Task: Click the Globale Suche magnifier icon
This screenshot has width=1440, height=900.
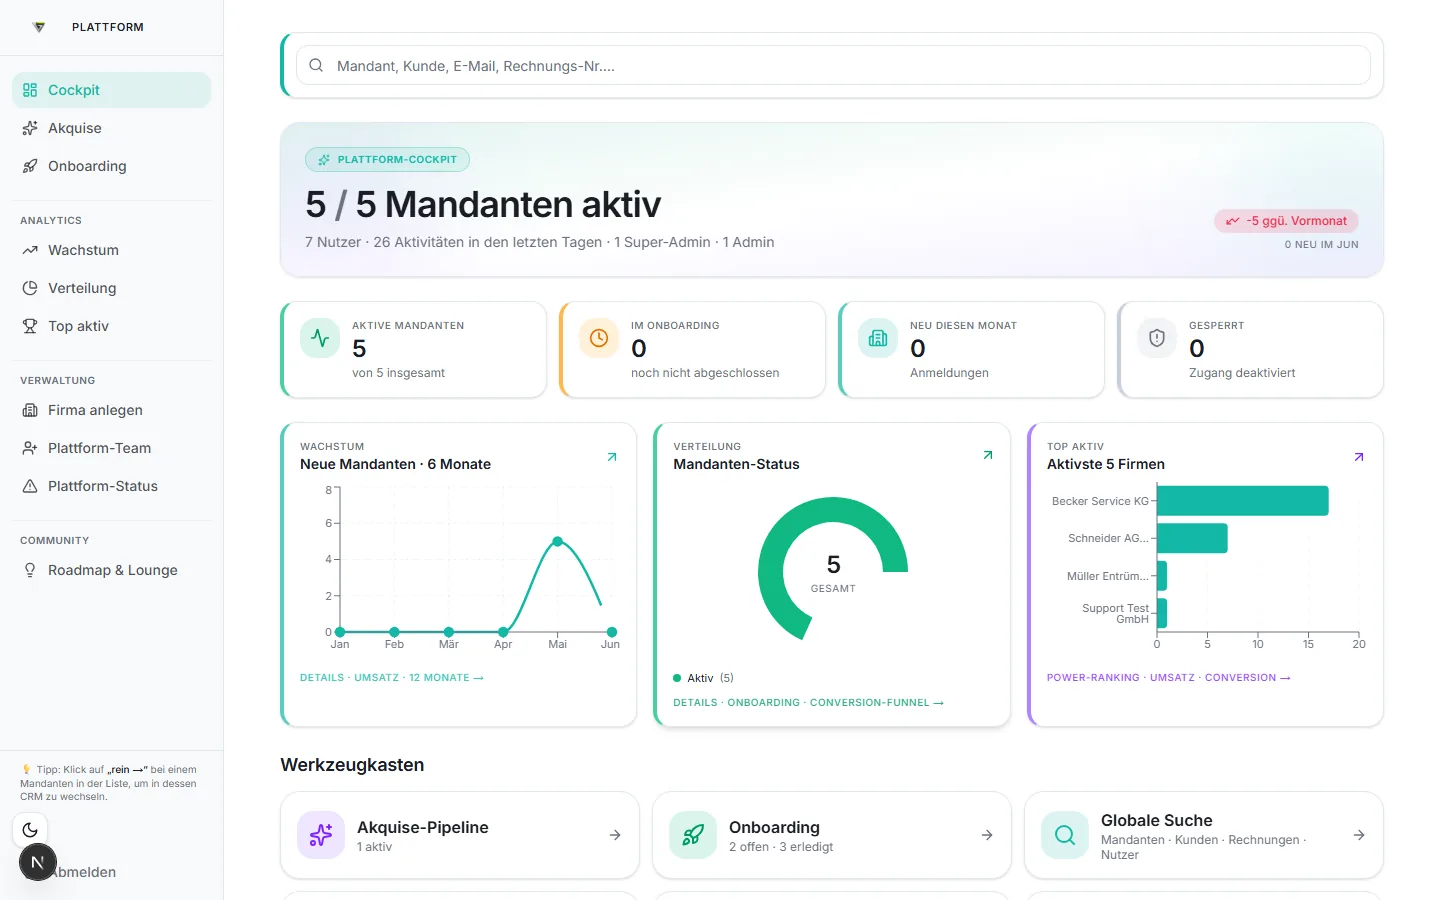Action: click(x=1065, y=835)
